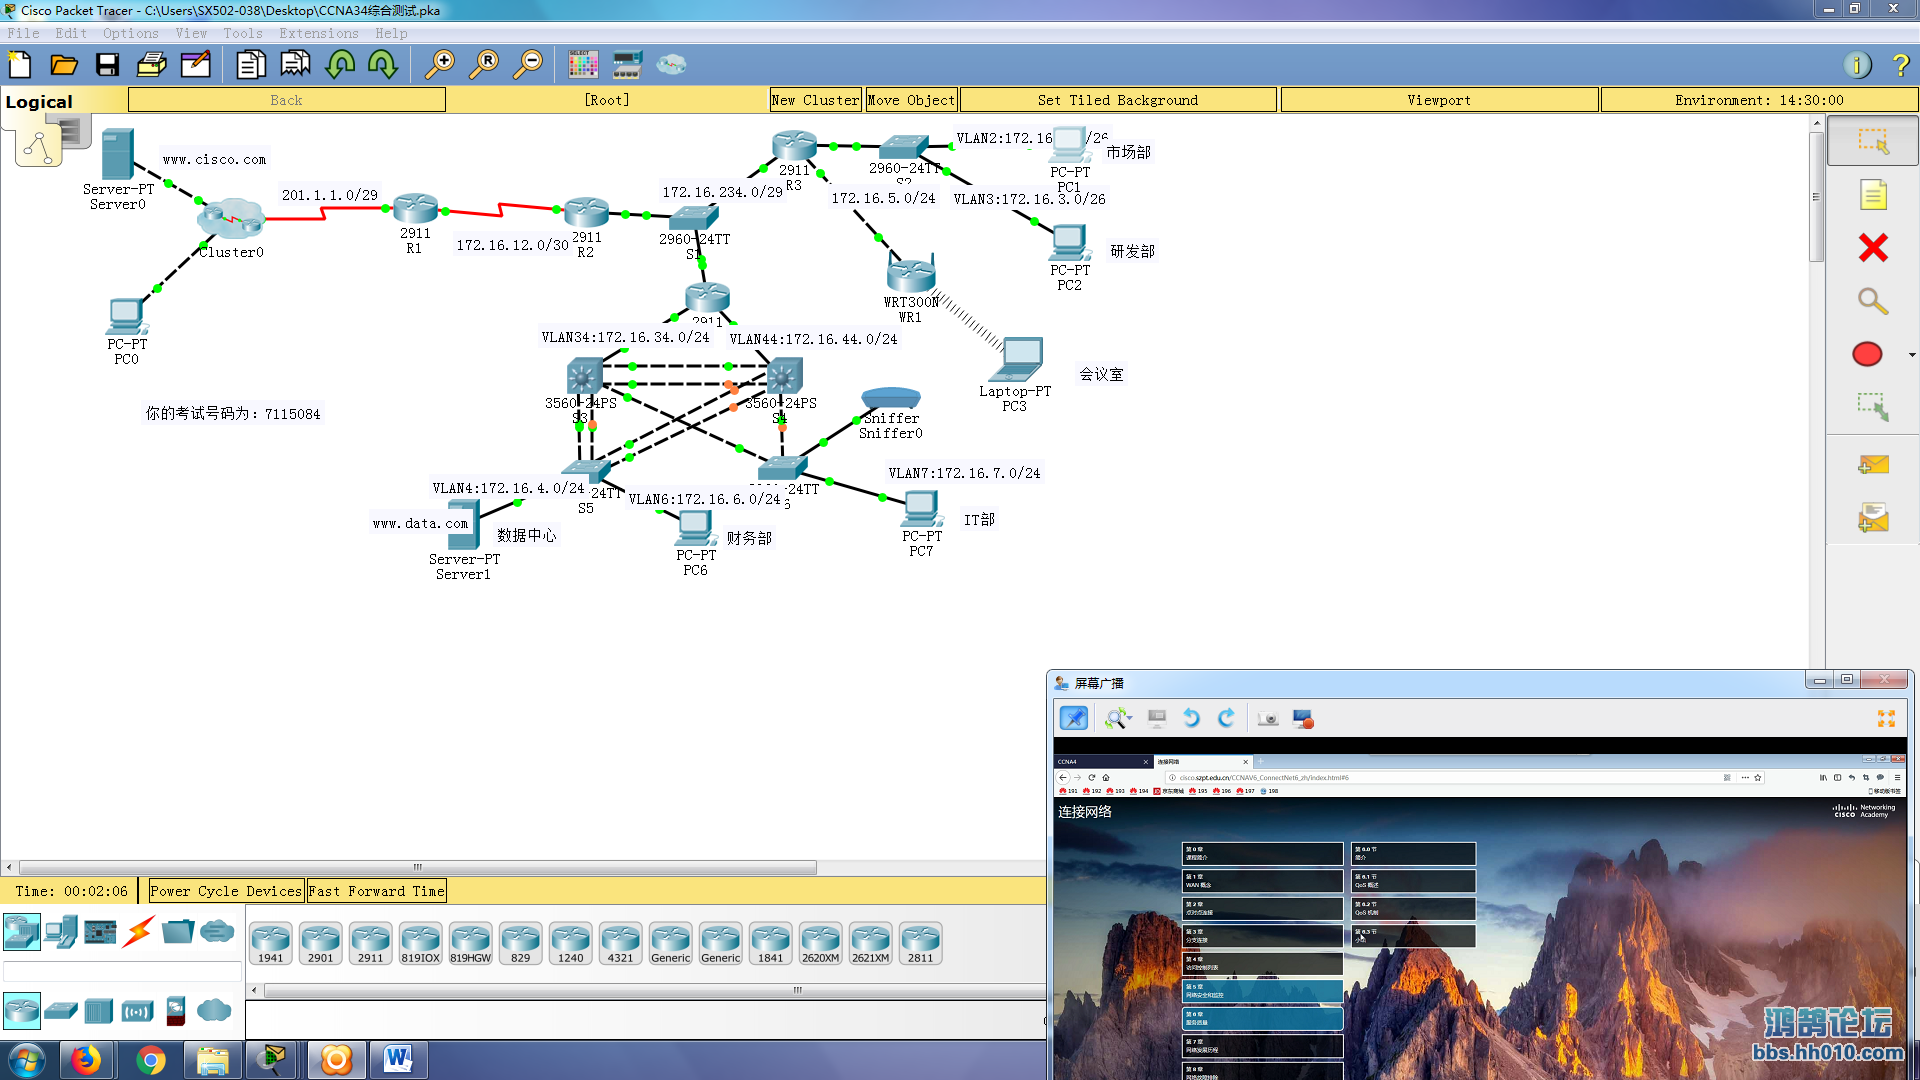Pick the 1941 router device
The image size is (1920, 1080).
point(270,943)
